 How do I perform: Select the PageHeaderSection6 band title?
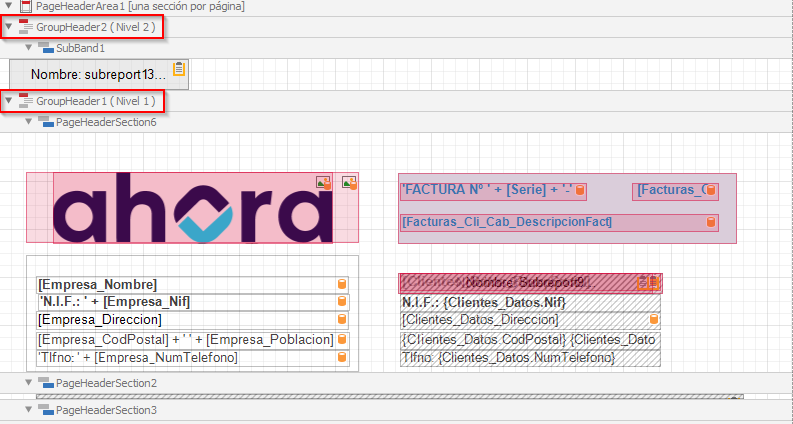tap(107, 122)
